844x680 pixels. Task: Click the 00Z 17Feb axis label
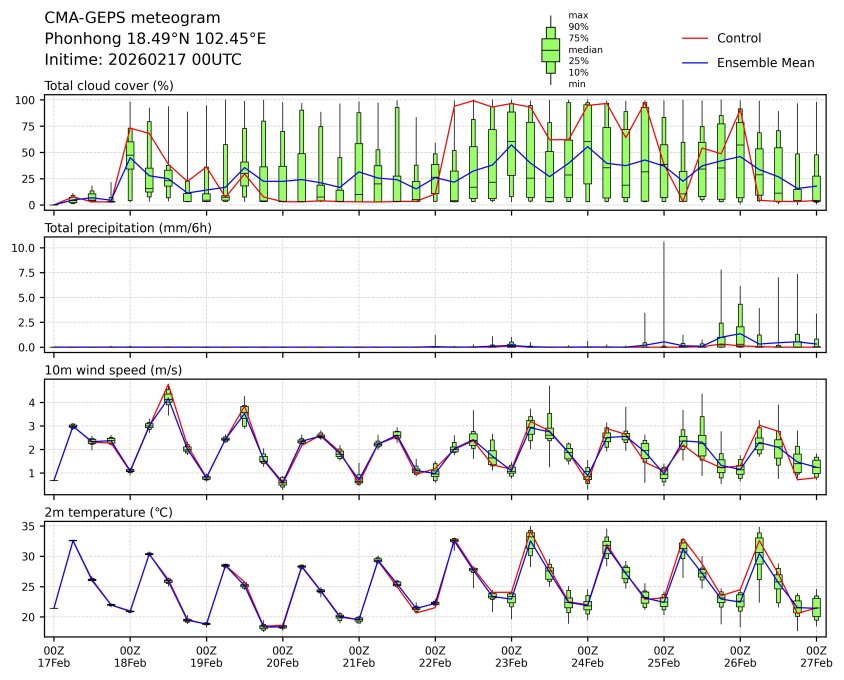click(x=54, y=656)
